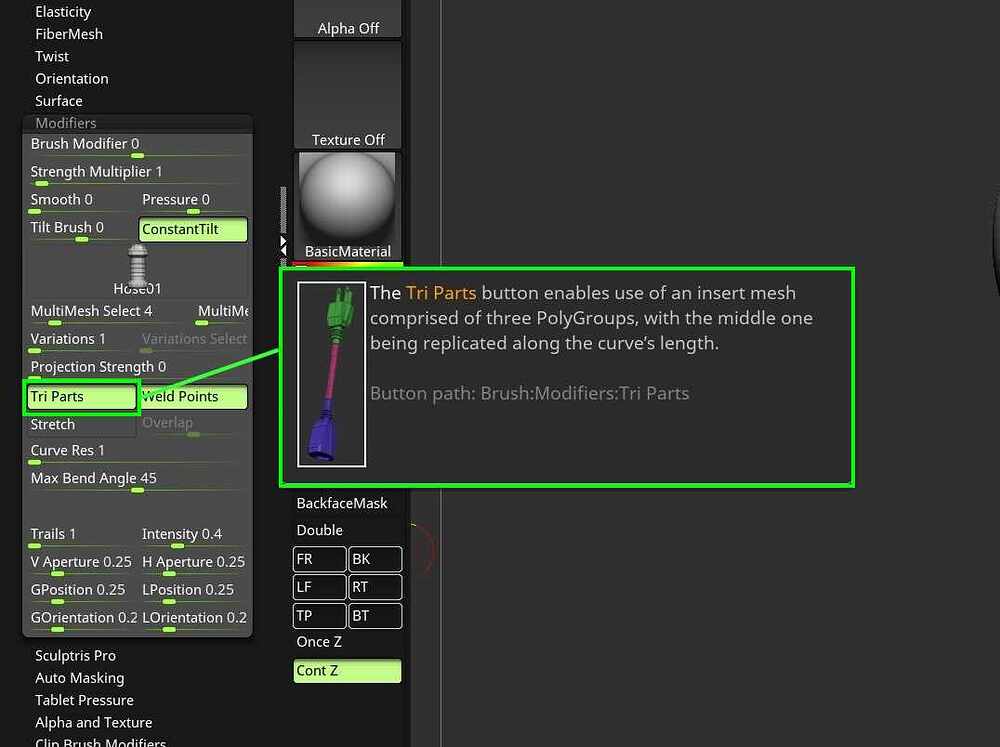Viewport: 1000px width, 747px height.
Task: Select the RT right view button
Action: click(376, 588)
